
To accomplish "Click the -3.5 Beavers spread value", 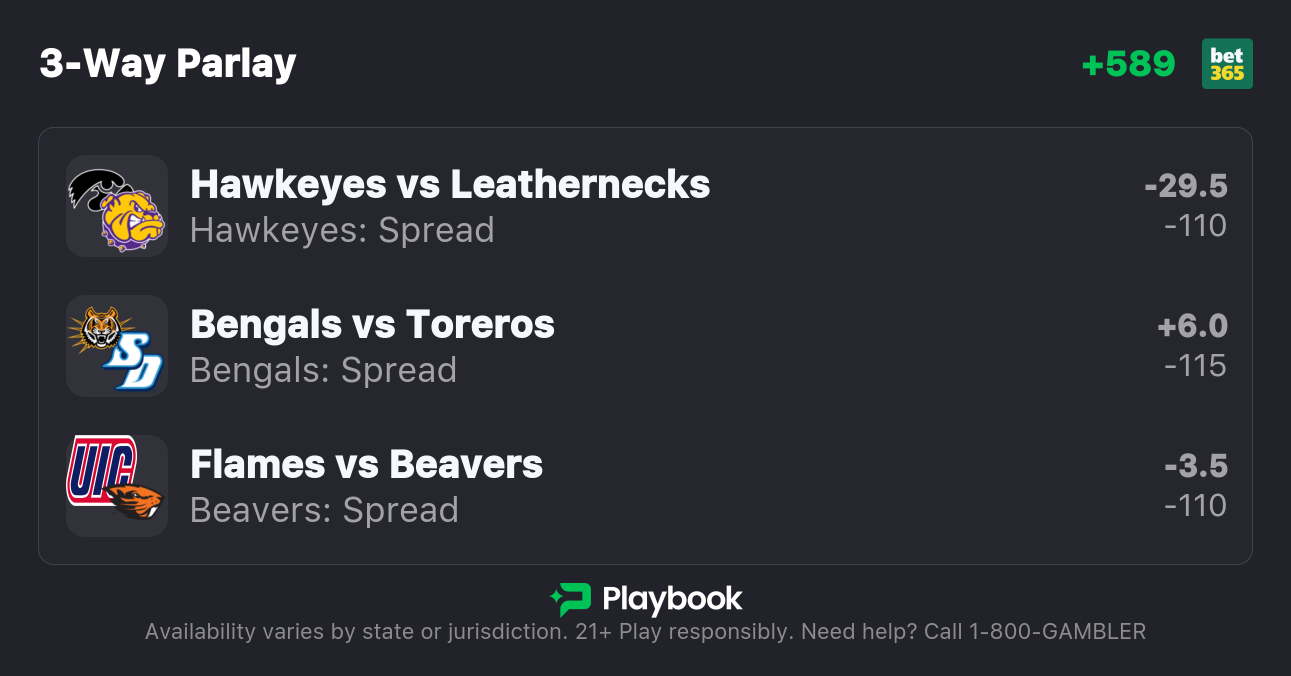I will (x=1195, y=466).
